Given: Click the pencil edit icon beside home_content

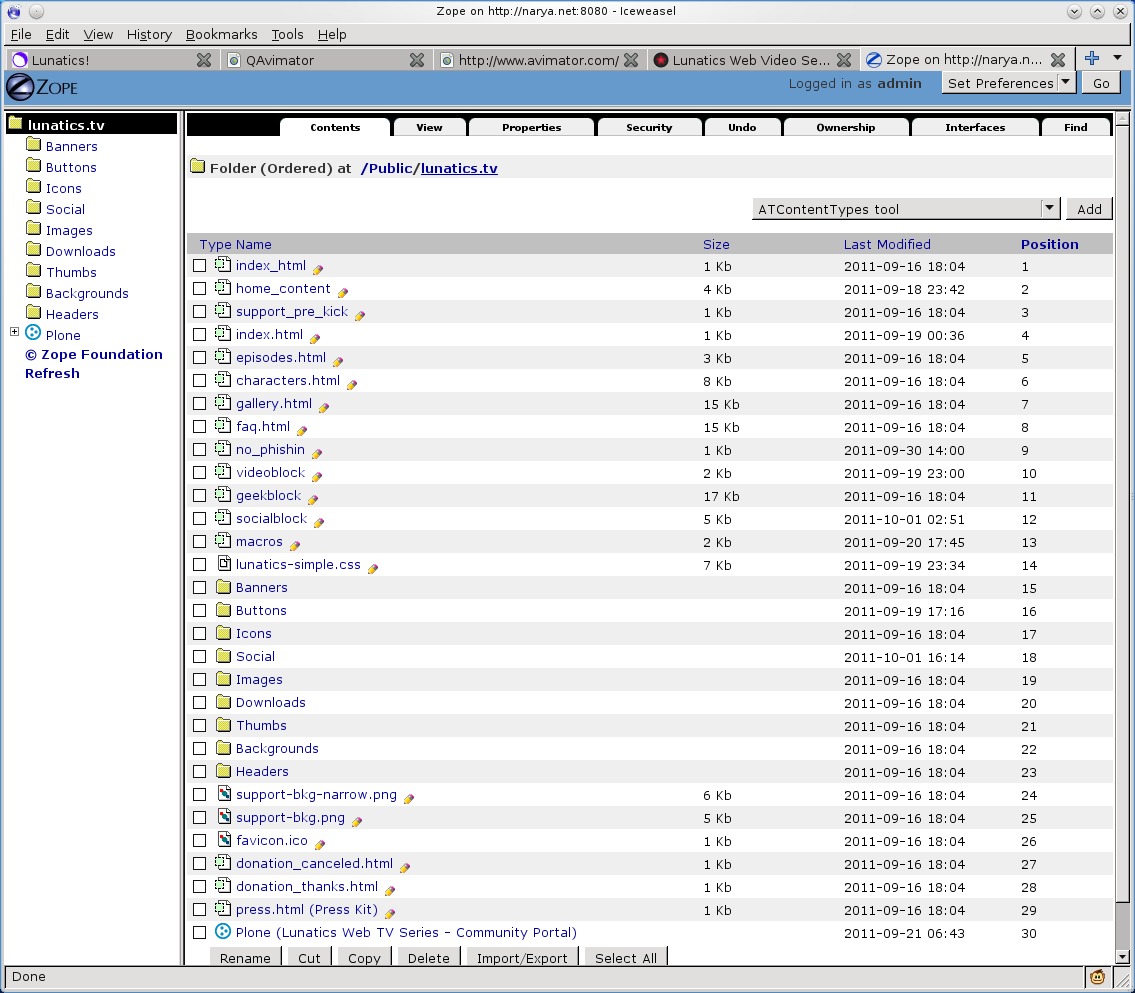Looking at the screenshot, I should [342, 292].
